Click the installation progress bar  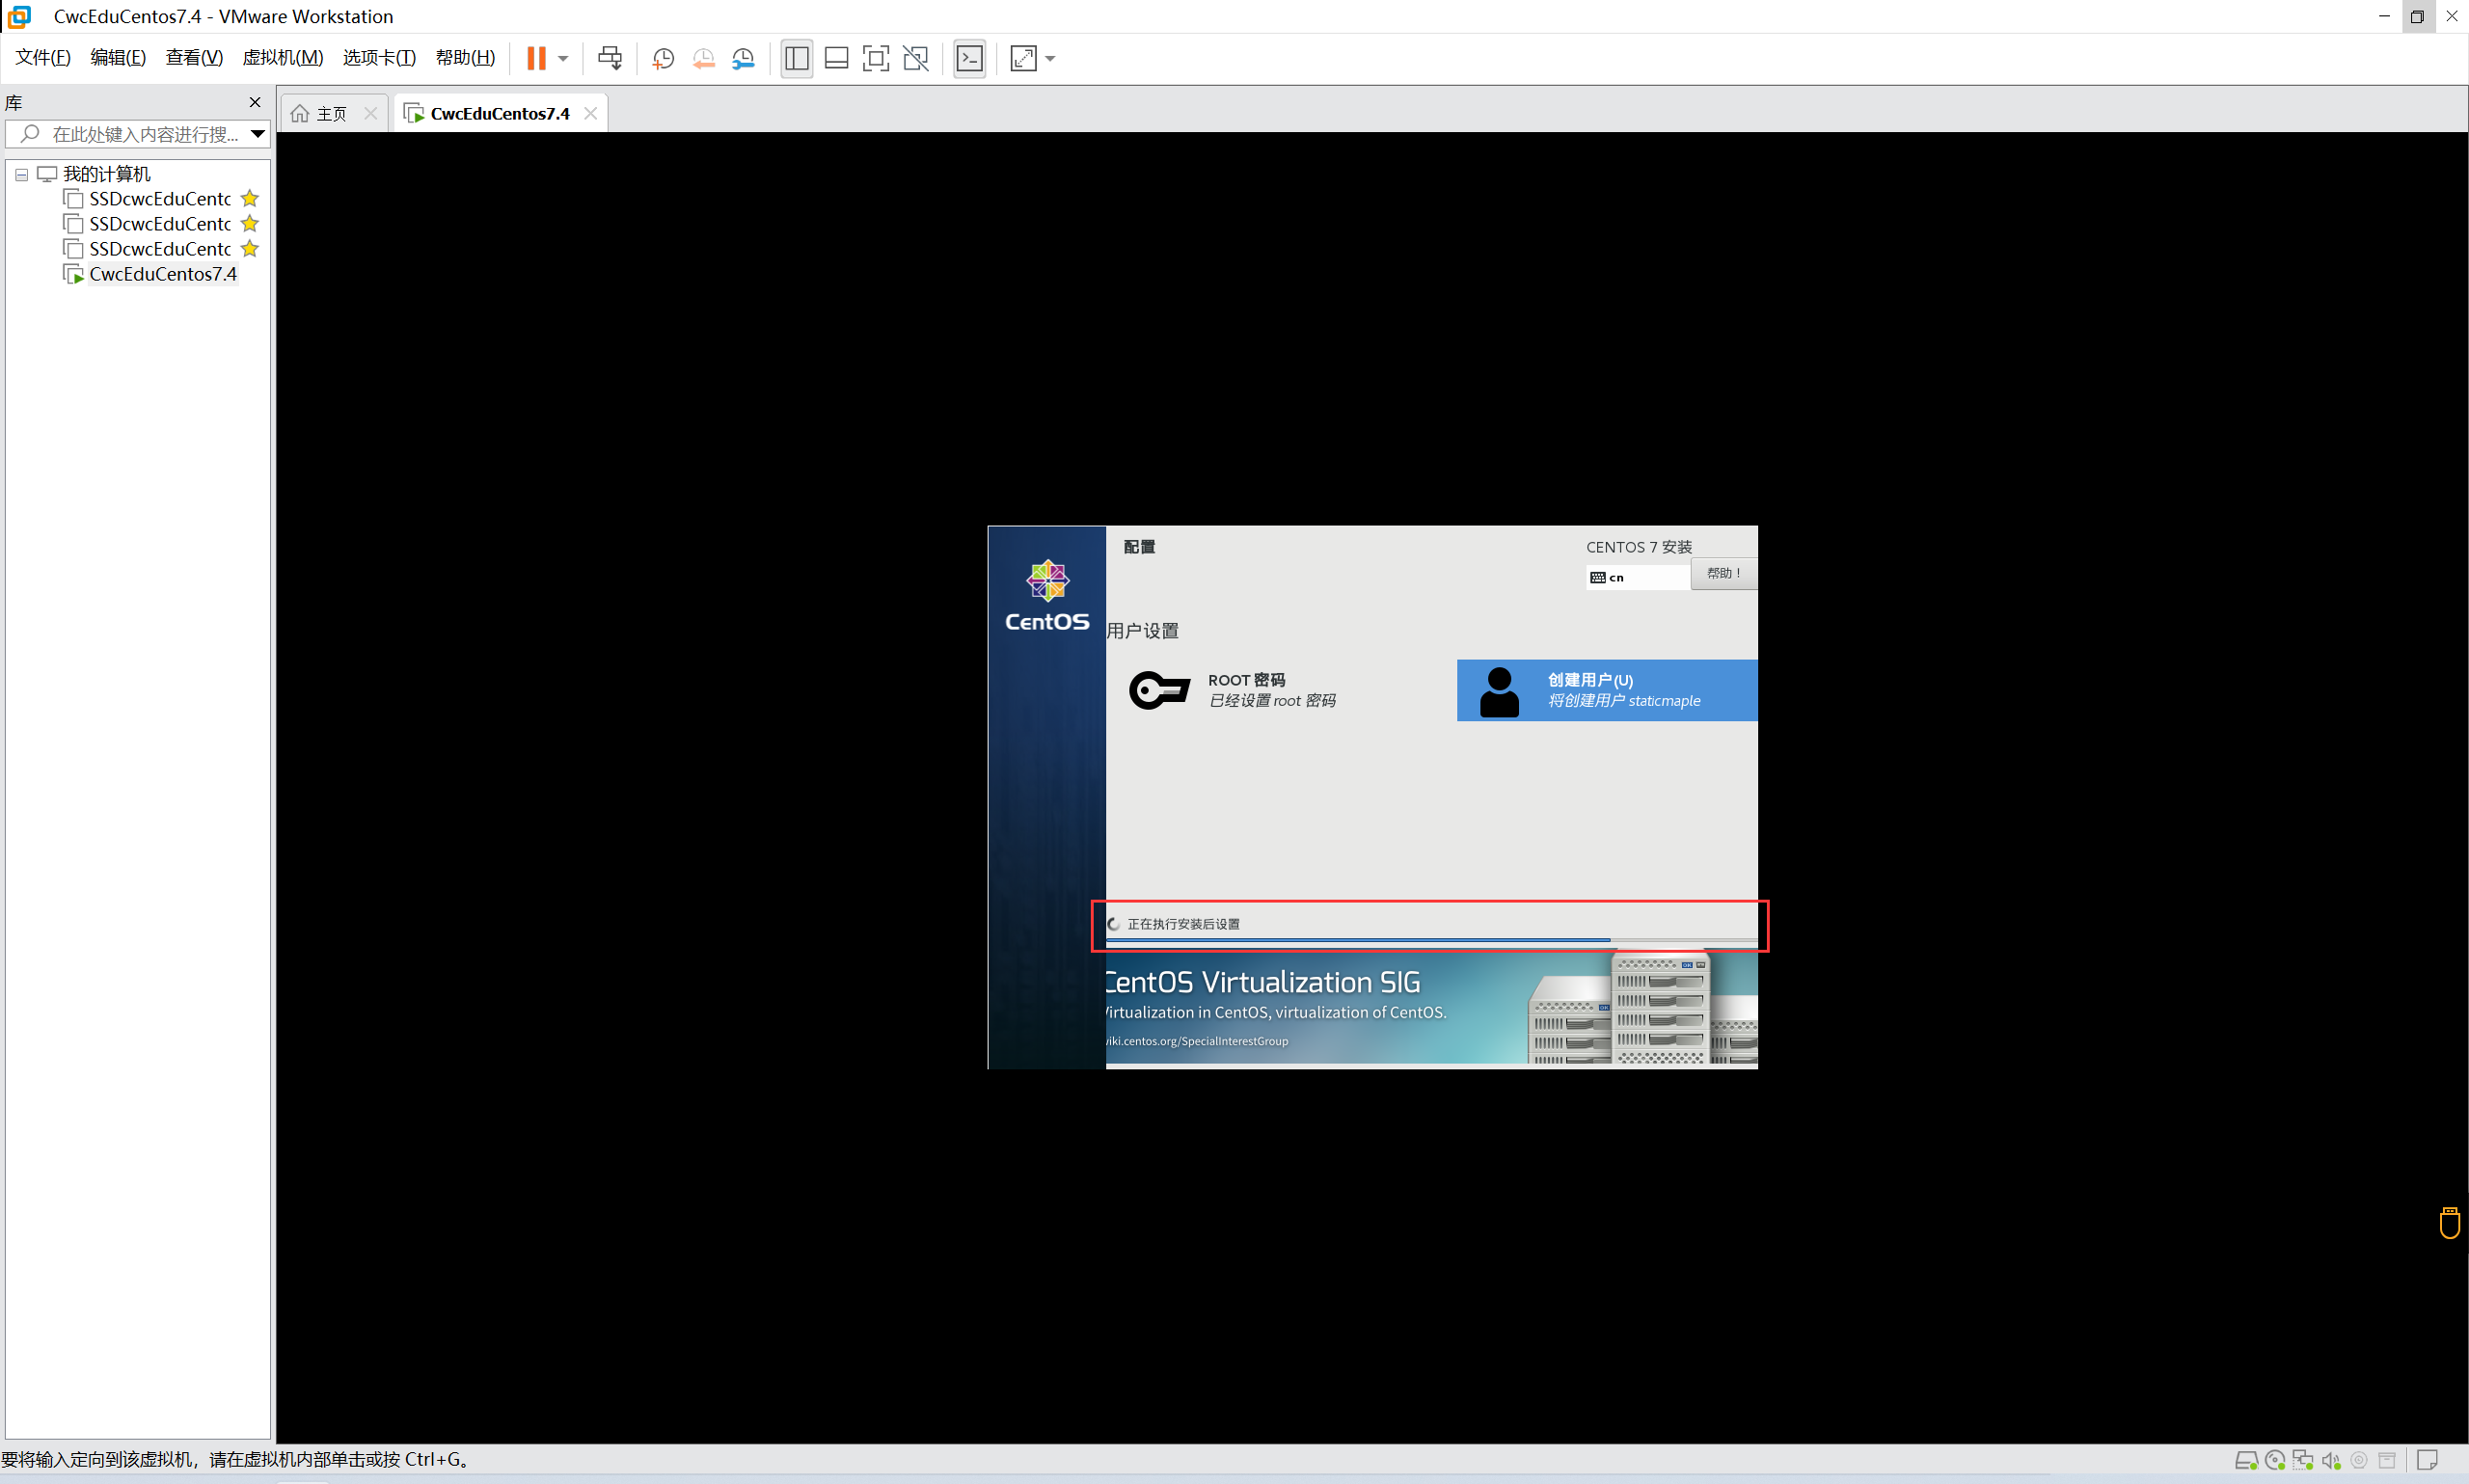click(x=1430, y=940)
